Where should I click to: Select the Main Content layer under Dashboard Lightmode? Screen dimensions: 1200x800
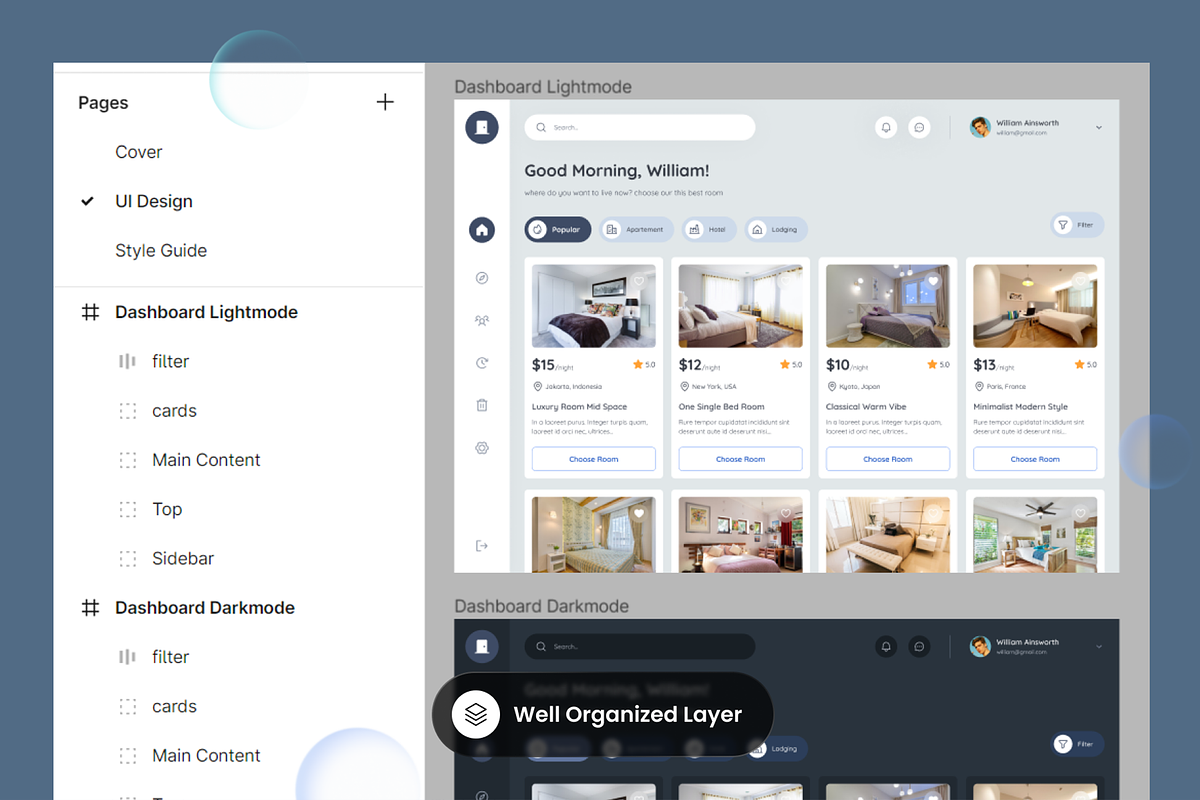206,460
